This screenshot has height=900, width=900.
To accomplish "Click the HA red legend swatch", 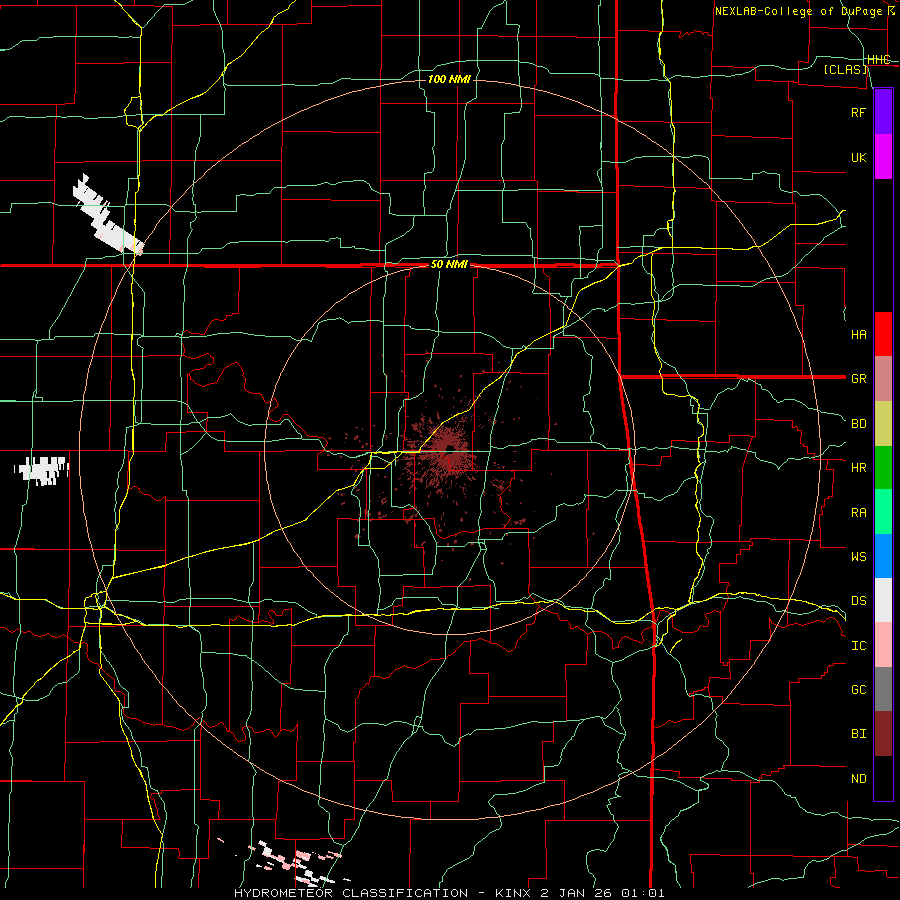I will tap(883, 334).
